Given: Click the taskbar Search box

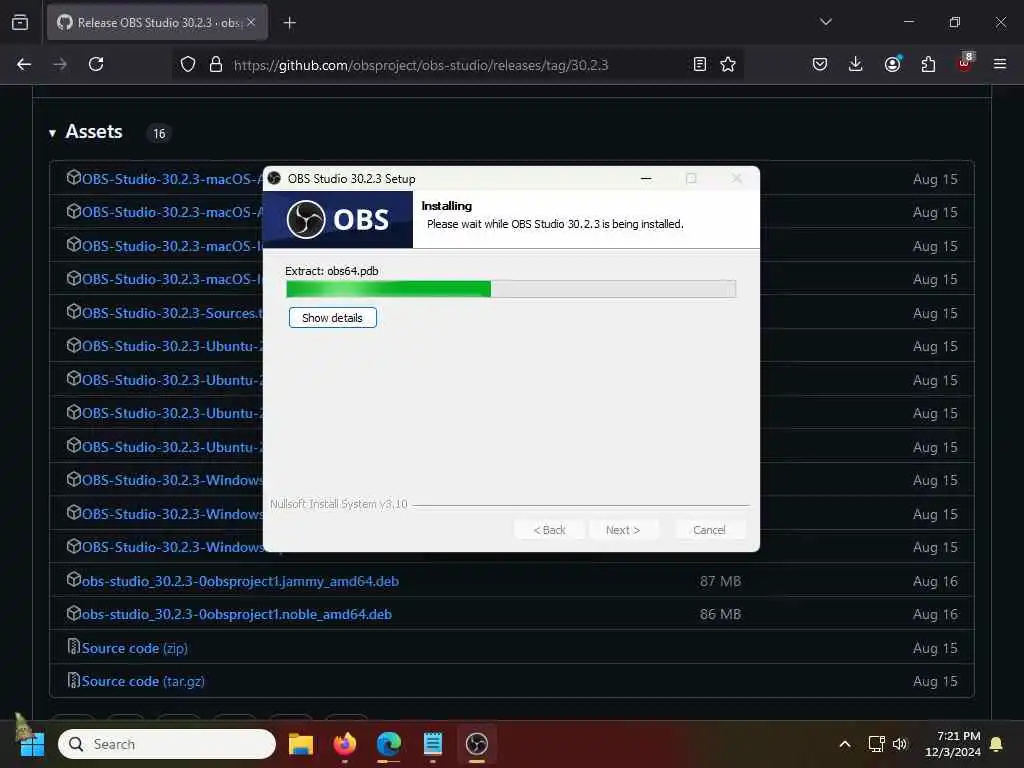Looking at the screenshot, I should (167, 744).
